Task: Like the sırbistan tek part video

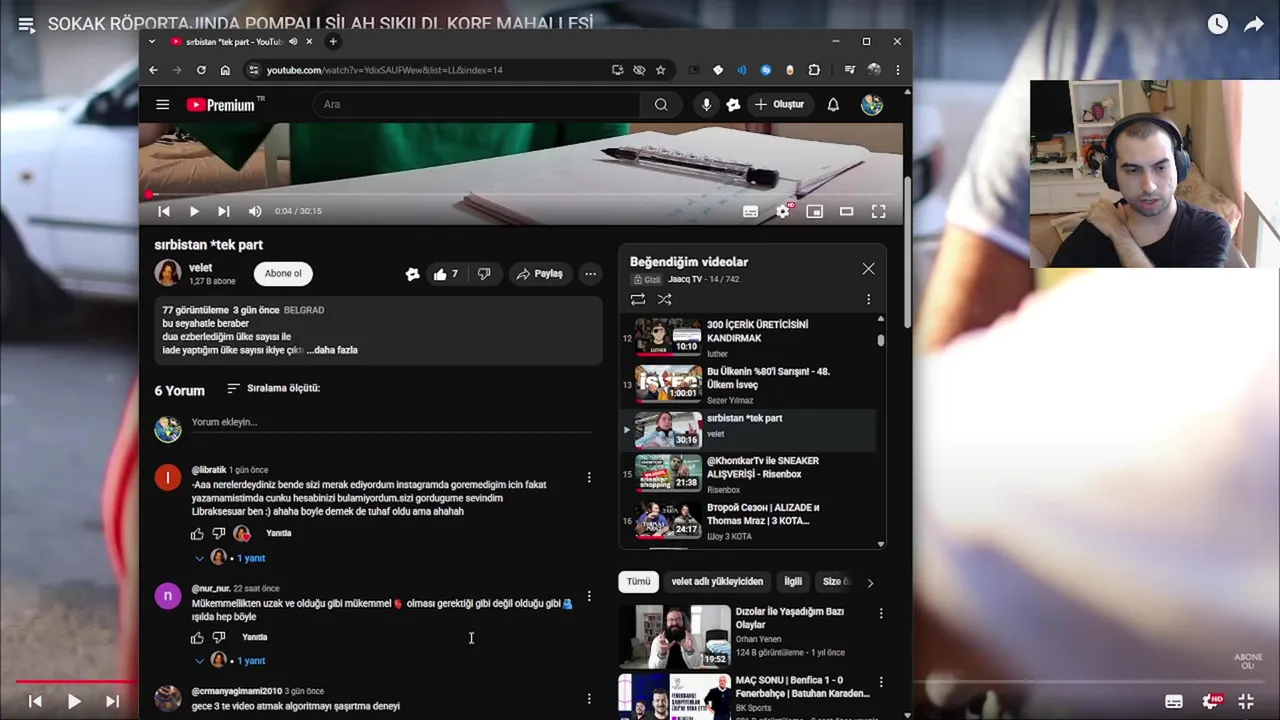Action: (x=446, y=274)
